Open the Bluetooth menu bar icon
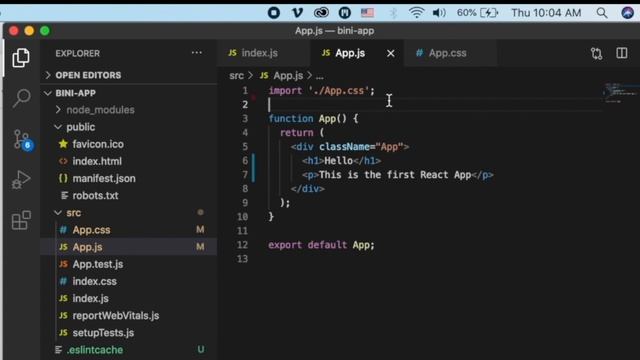640x360 pixels. 393,13
